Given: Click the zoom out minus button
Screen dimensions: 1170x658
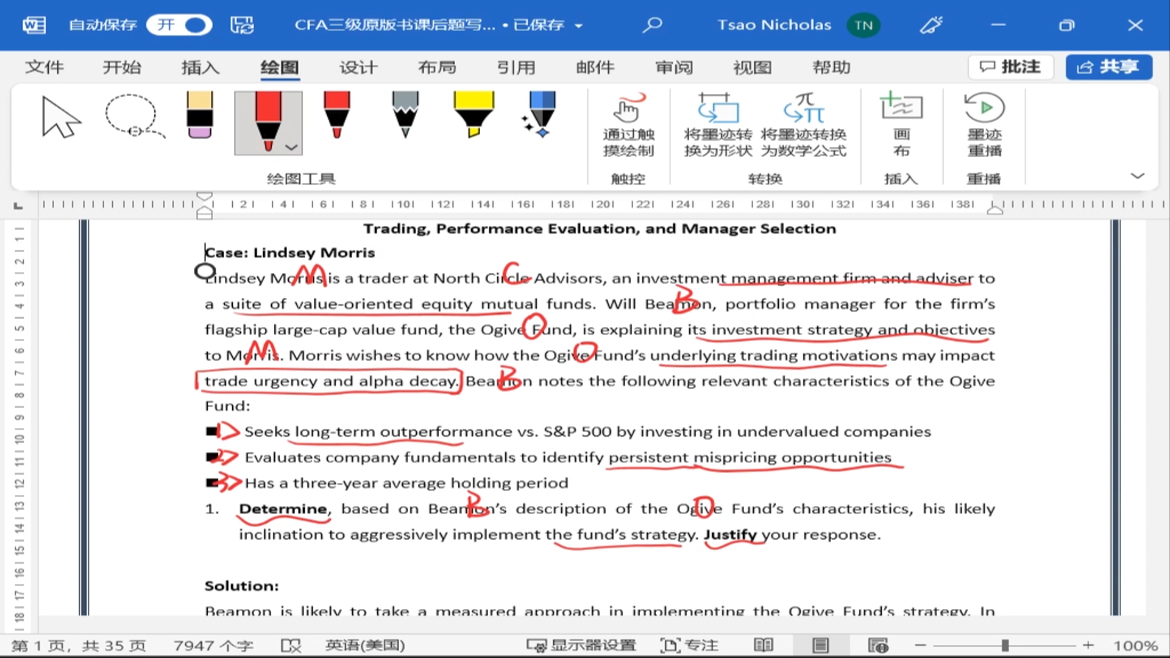Looking at the screenshot, I should coord(920,645).
